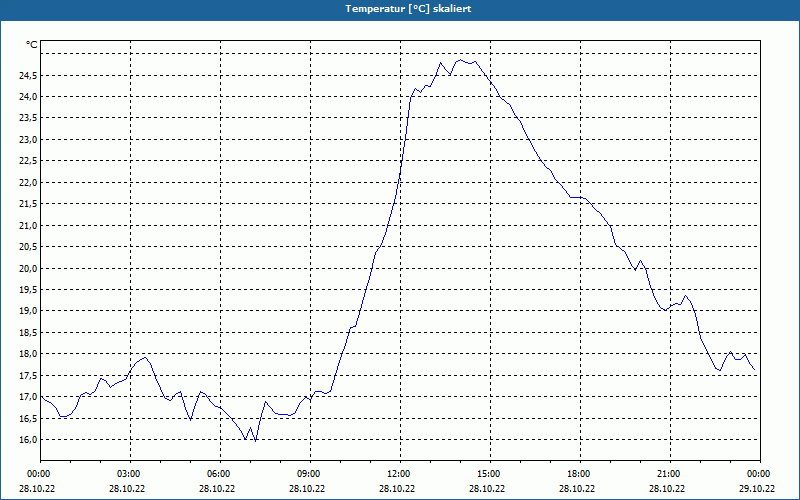Click the 03:00 time label

pyautogui.click(x=130, y=474)
